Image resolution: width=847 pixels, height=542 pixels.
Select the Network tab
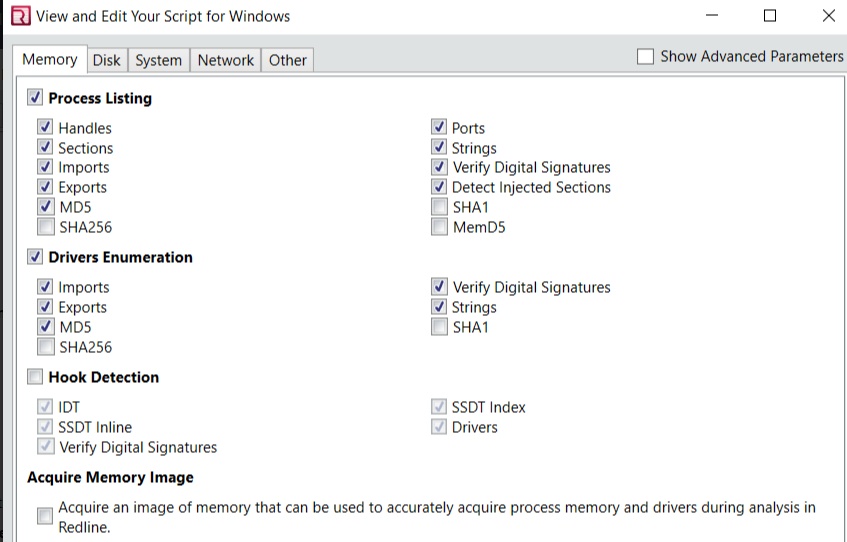[225, 60]
